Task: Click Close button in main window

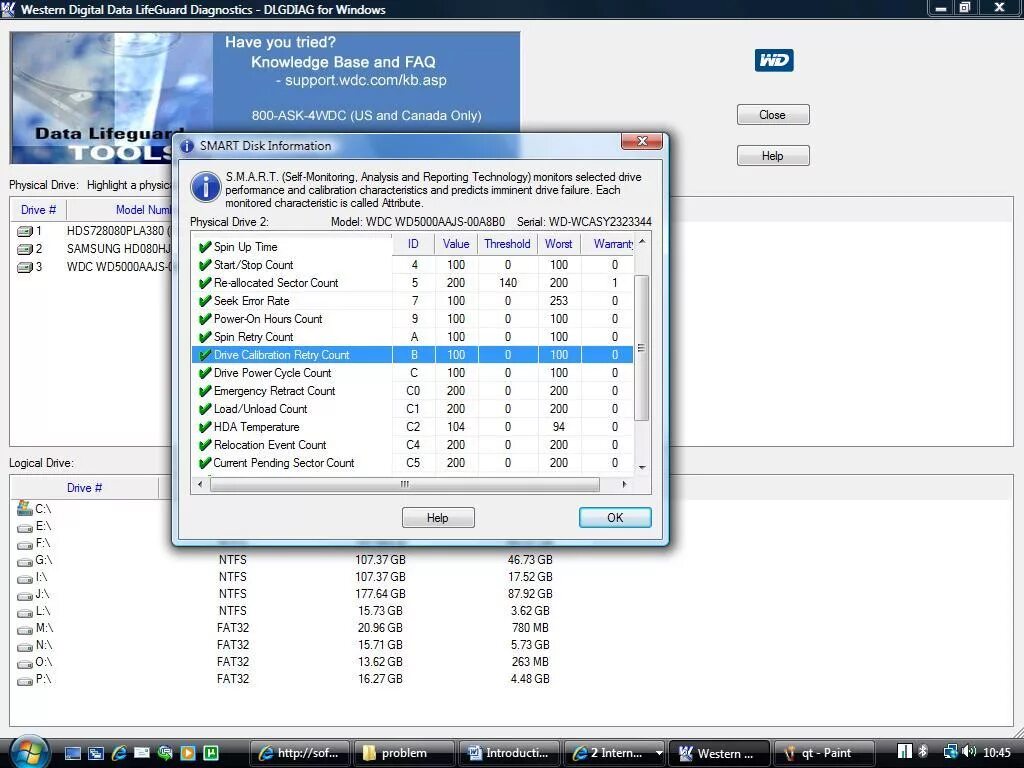Action: (x=773, y=115)
